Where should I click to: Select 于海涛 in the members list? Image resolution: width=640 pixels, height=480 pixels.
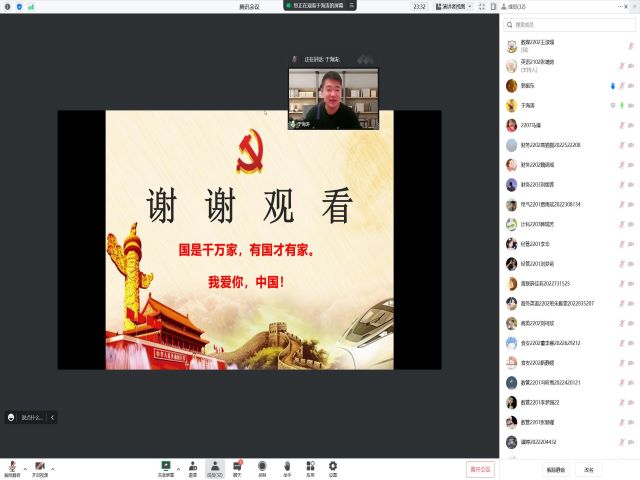tap(569, 105)
